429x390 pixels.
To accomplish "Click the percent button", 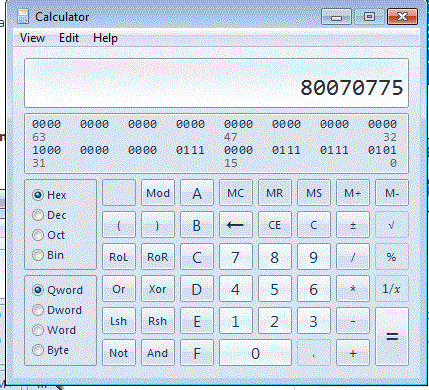I will click(392, 257).
